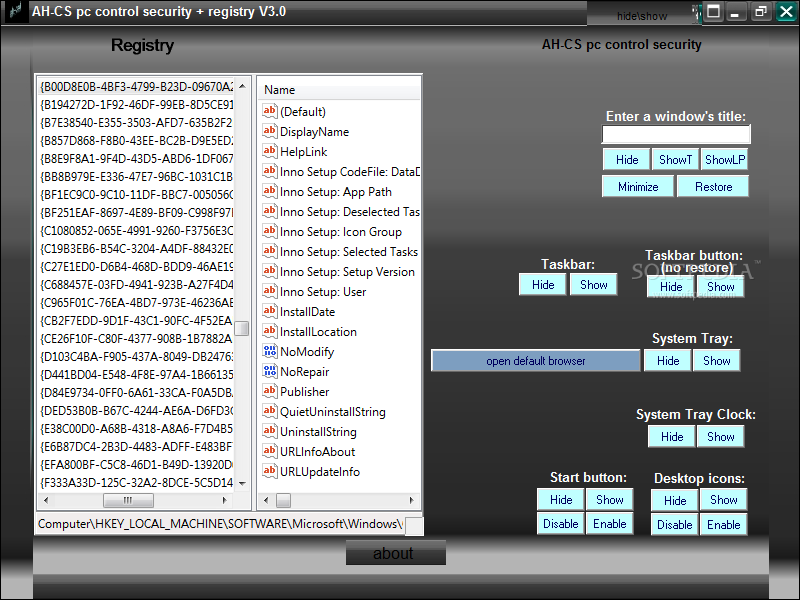Focus the window's title input field

click(676, 135)
